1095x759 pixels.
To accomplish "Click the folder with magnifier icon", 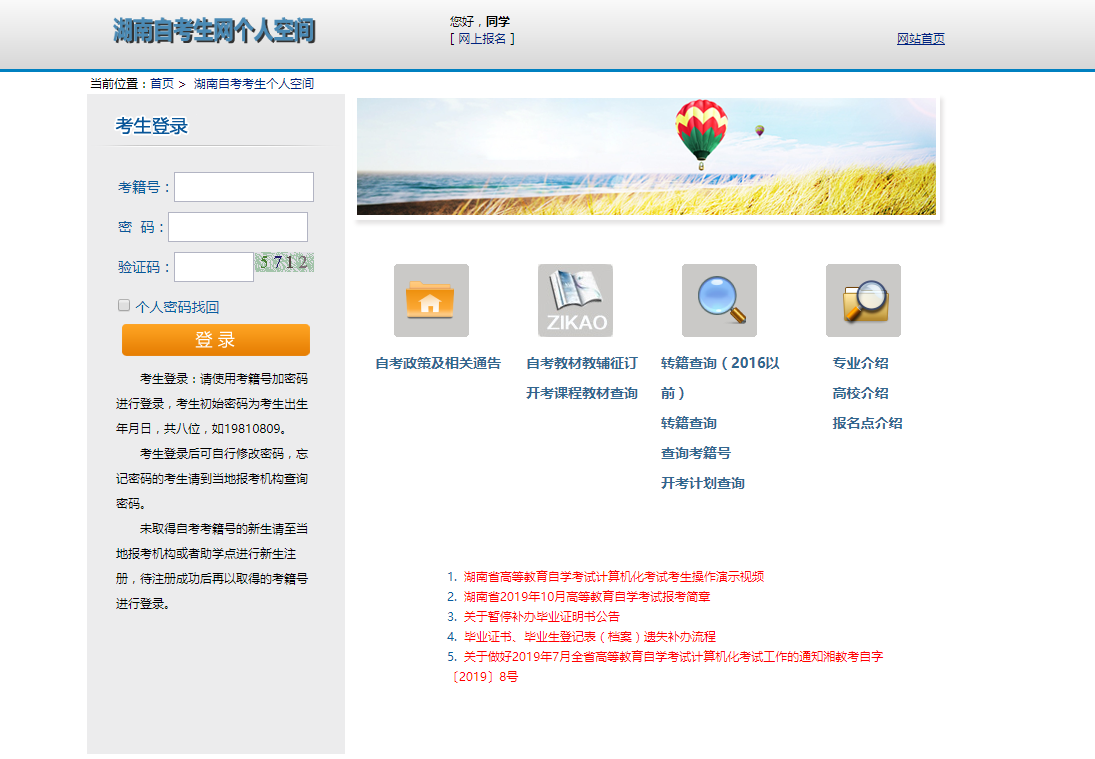I will (863, 300).
